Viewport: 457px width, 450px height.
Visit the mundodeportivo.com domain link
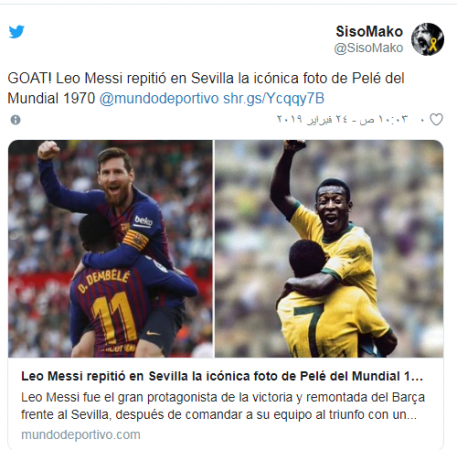pyautogui.click(x=81, y=435)
